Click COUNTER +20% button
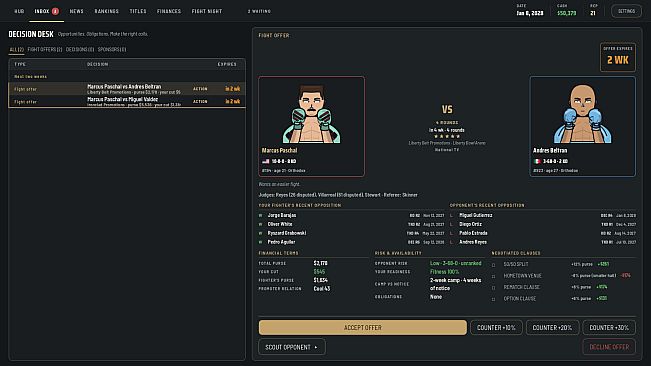This screenshot has width=651, height=366. [x=552, y=327]
